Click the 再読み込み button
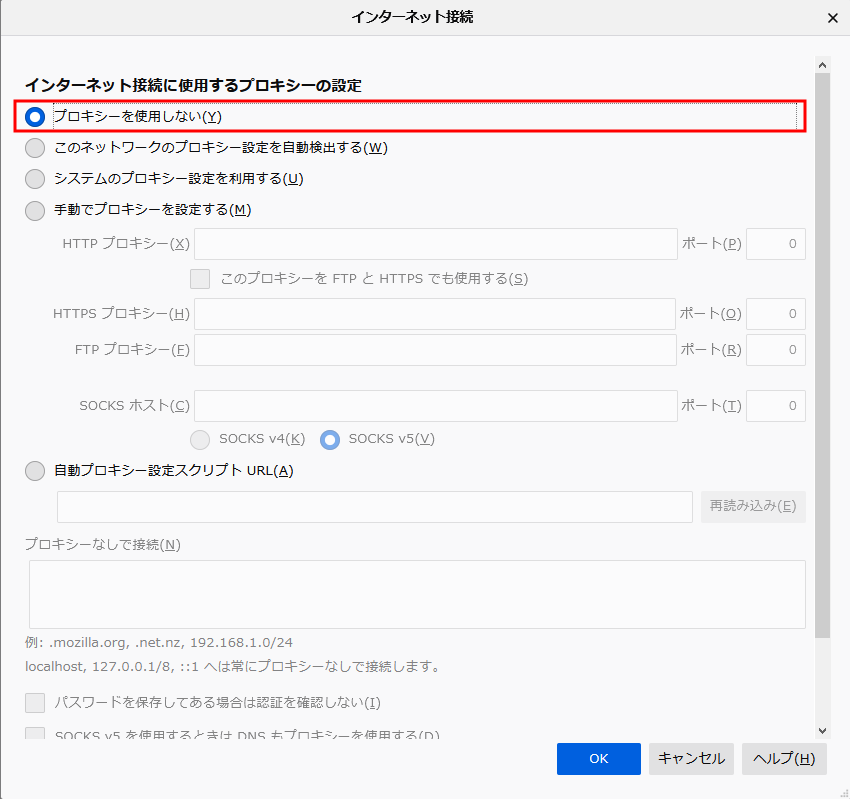 753,506
